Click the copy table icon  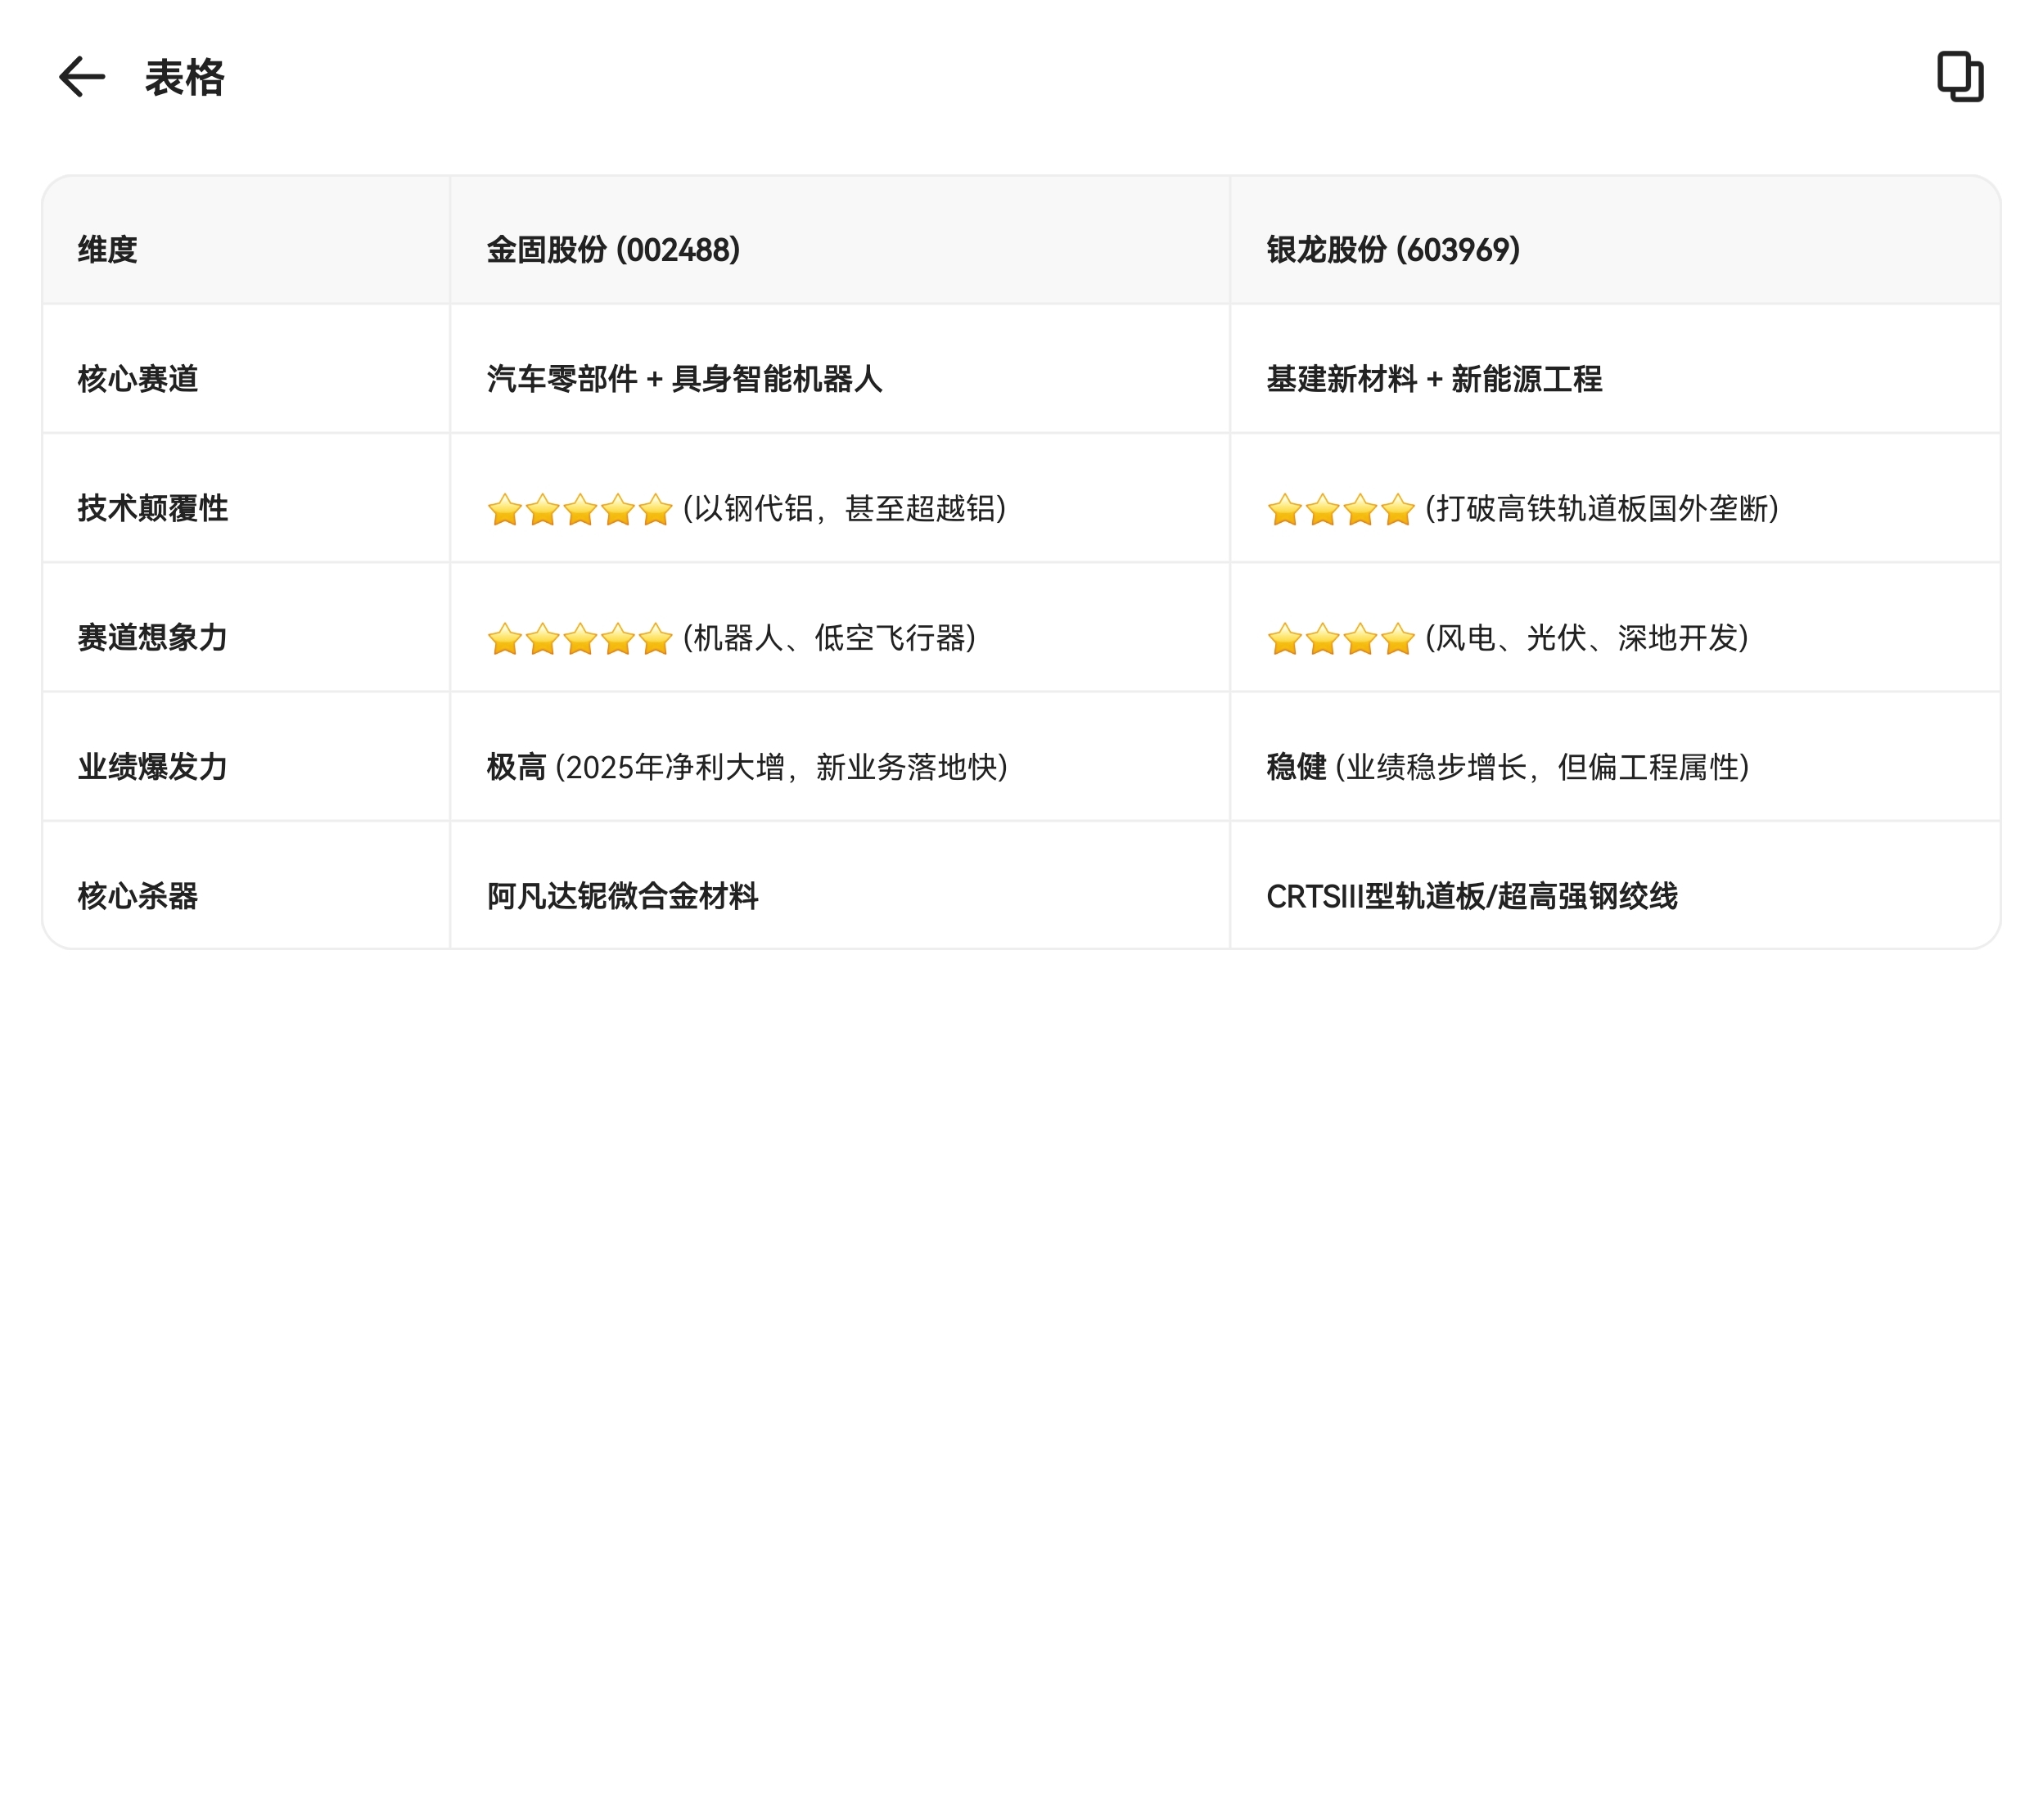1958,77
